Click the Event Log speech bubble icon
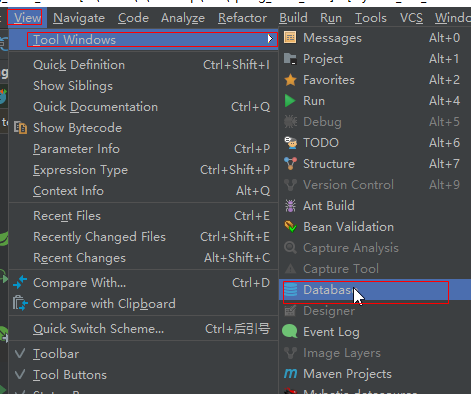The image size is (471, 394). 290,332
